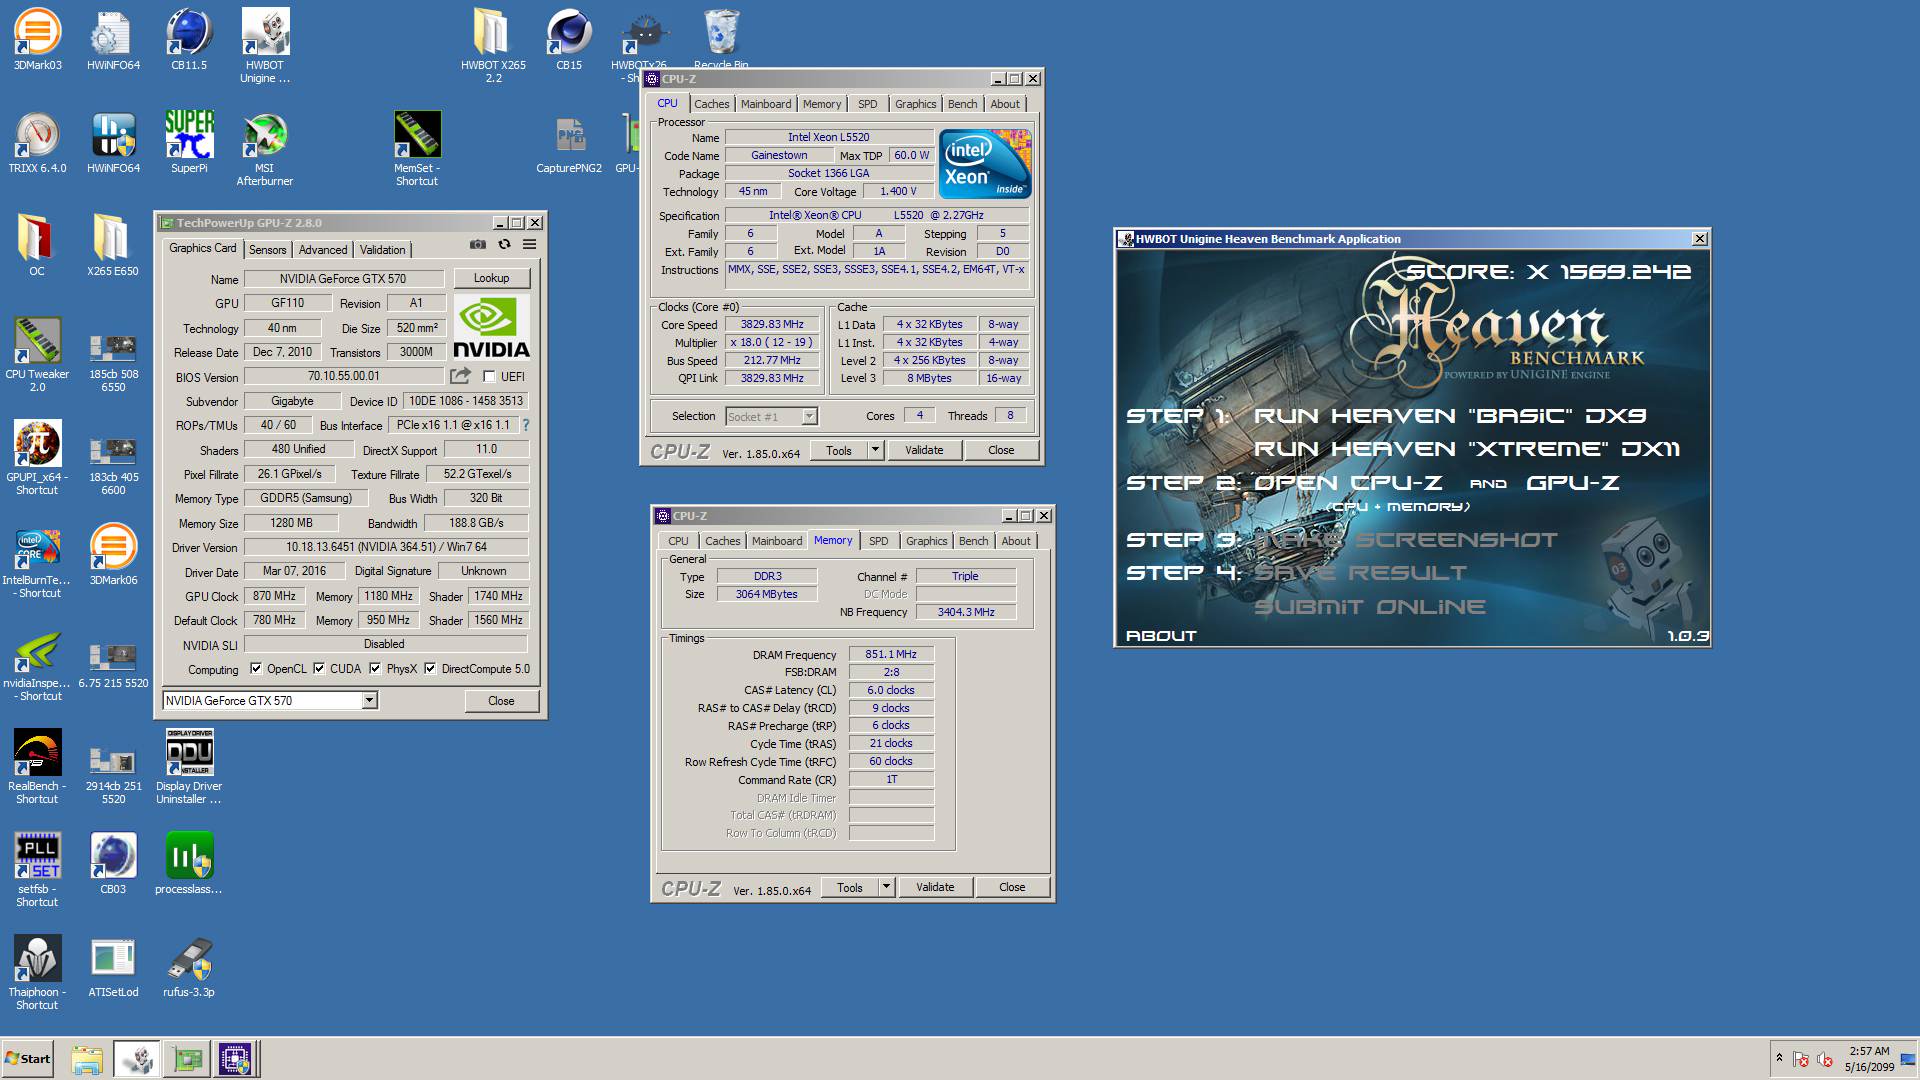
Task: Click GPU-Z screenshot camera icon
Action: coord(478,245)
